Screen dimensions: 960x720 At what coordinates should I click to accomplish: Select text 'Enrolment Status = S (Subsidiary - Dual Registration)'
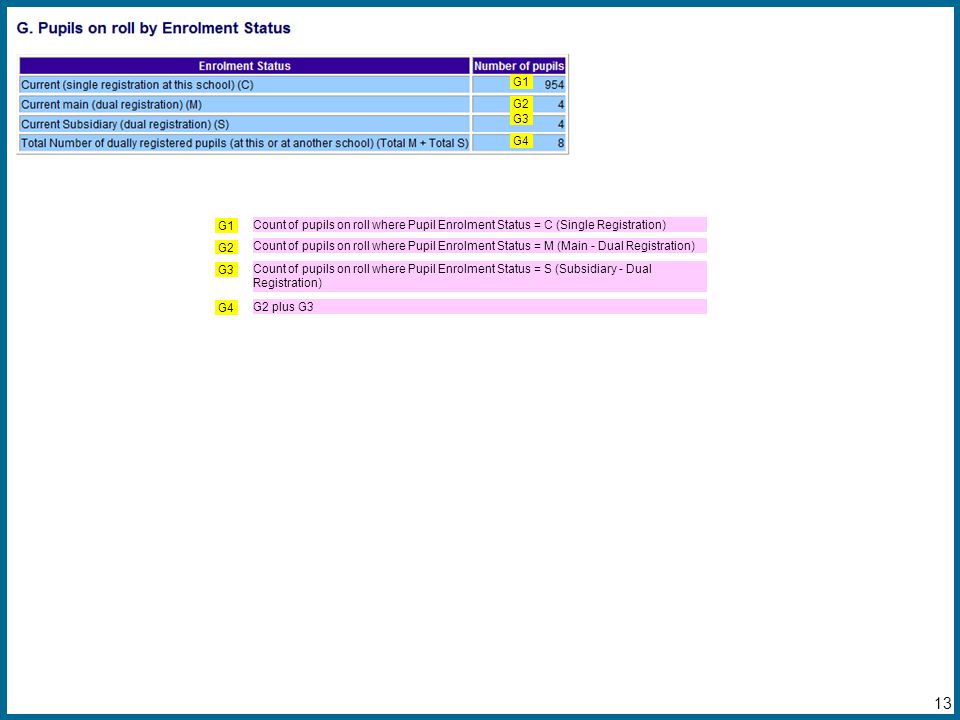coord(452,276)
